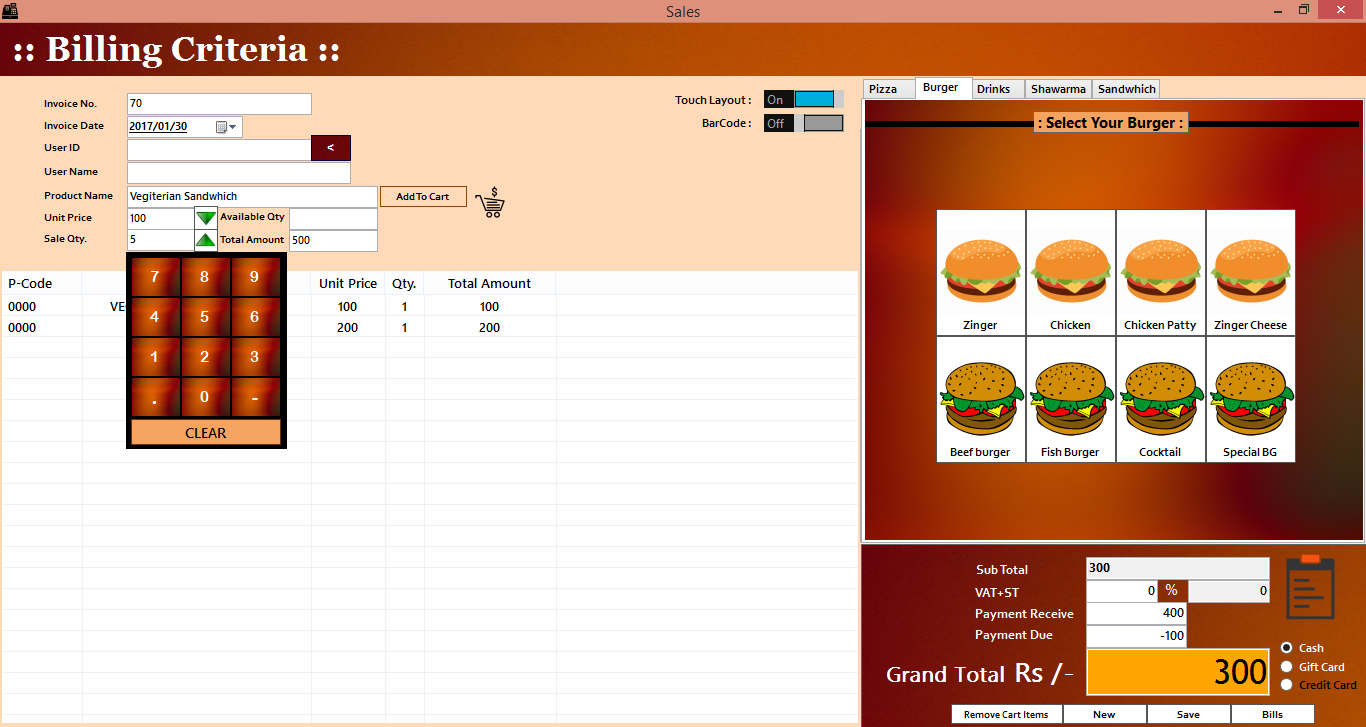This screenshot has height=727, width=1366.
Task: Open the Shawarma tab
Action: coord(1058,88)
